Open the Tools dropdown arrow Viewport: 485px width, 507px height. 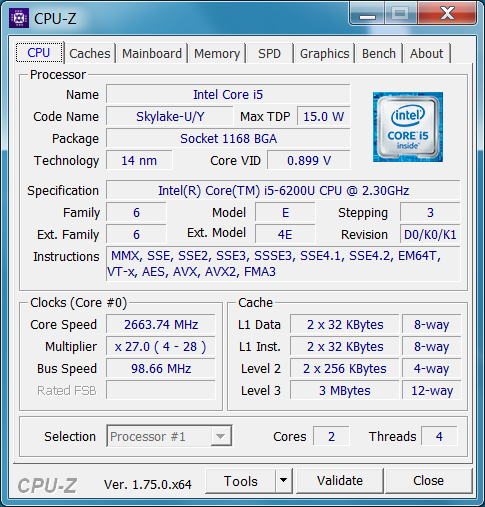click(x=284, y=481)
